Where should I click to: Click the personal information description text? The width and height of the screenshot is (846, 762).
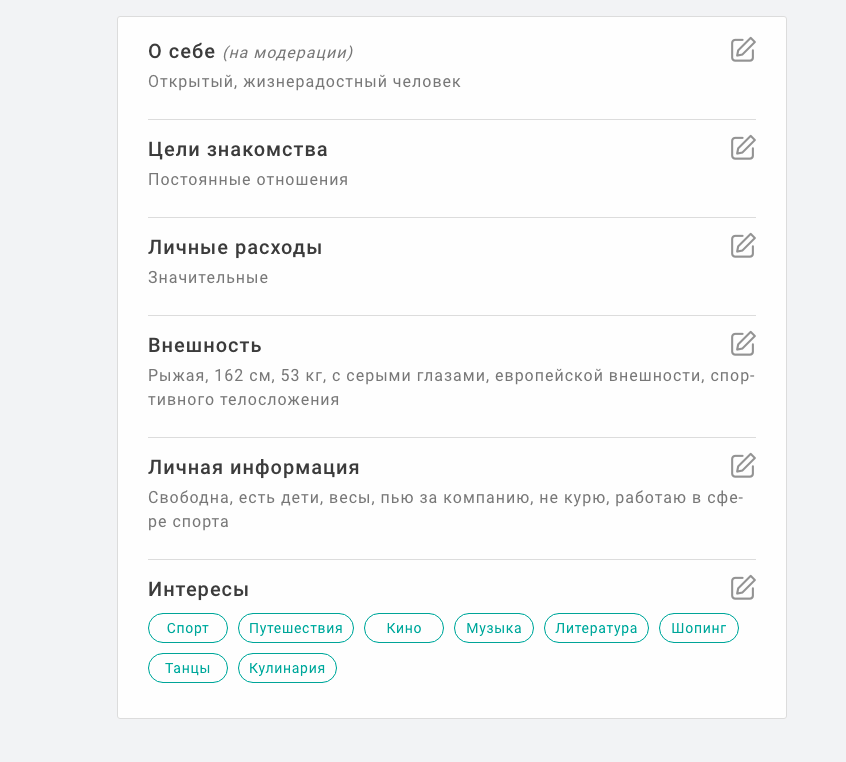pyautogui.click(x=446, y=509)
